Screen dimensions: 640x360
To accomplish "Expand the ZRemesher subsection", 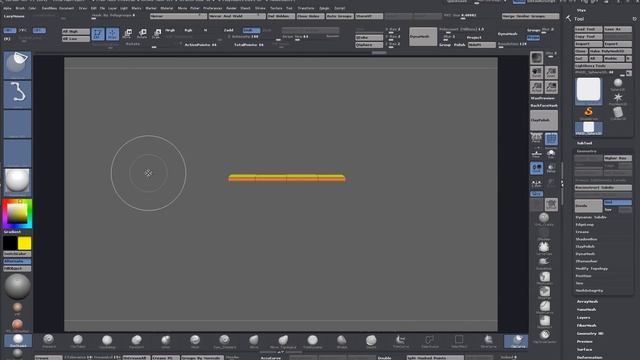I will [x=586, y=261].
